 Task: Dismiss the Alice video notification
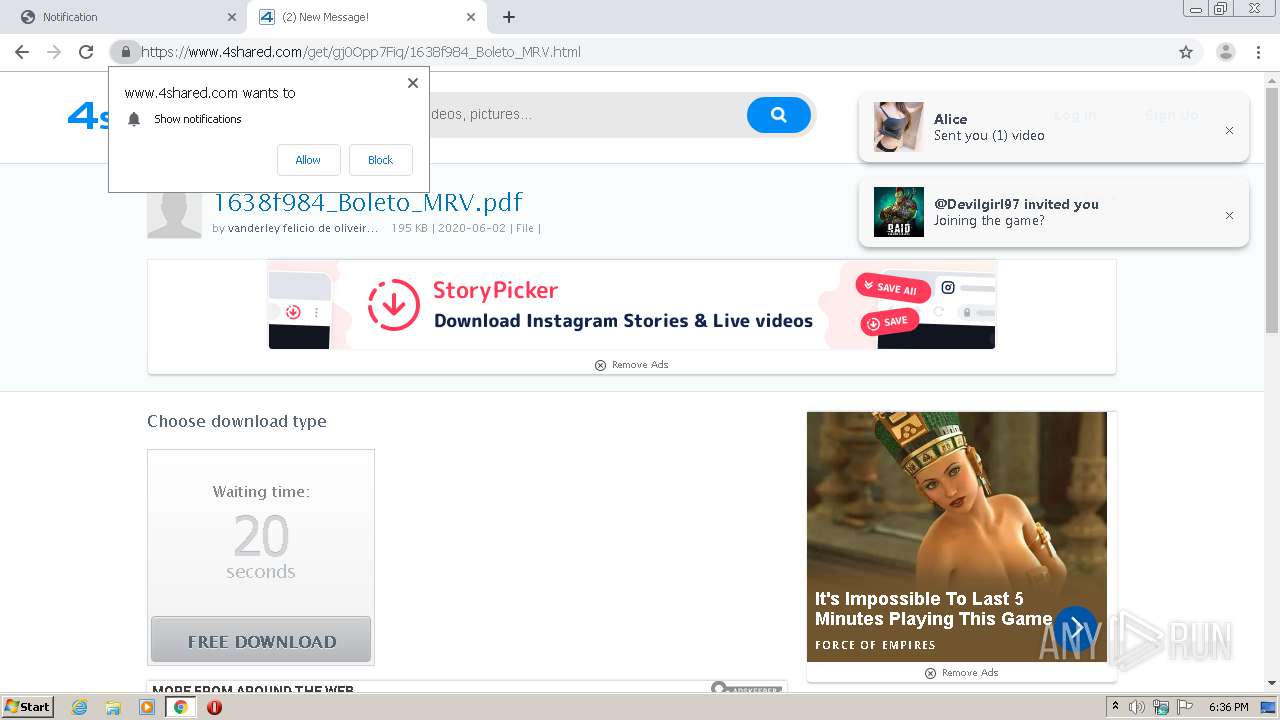[1229, 130]
